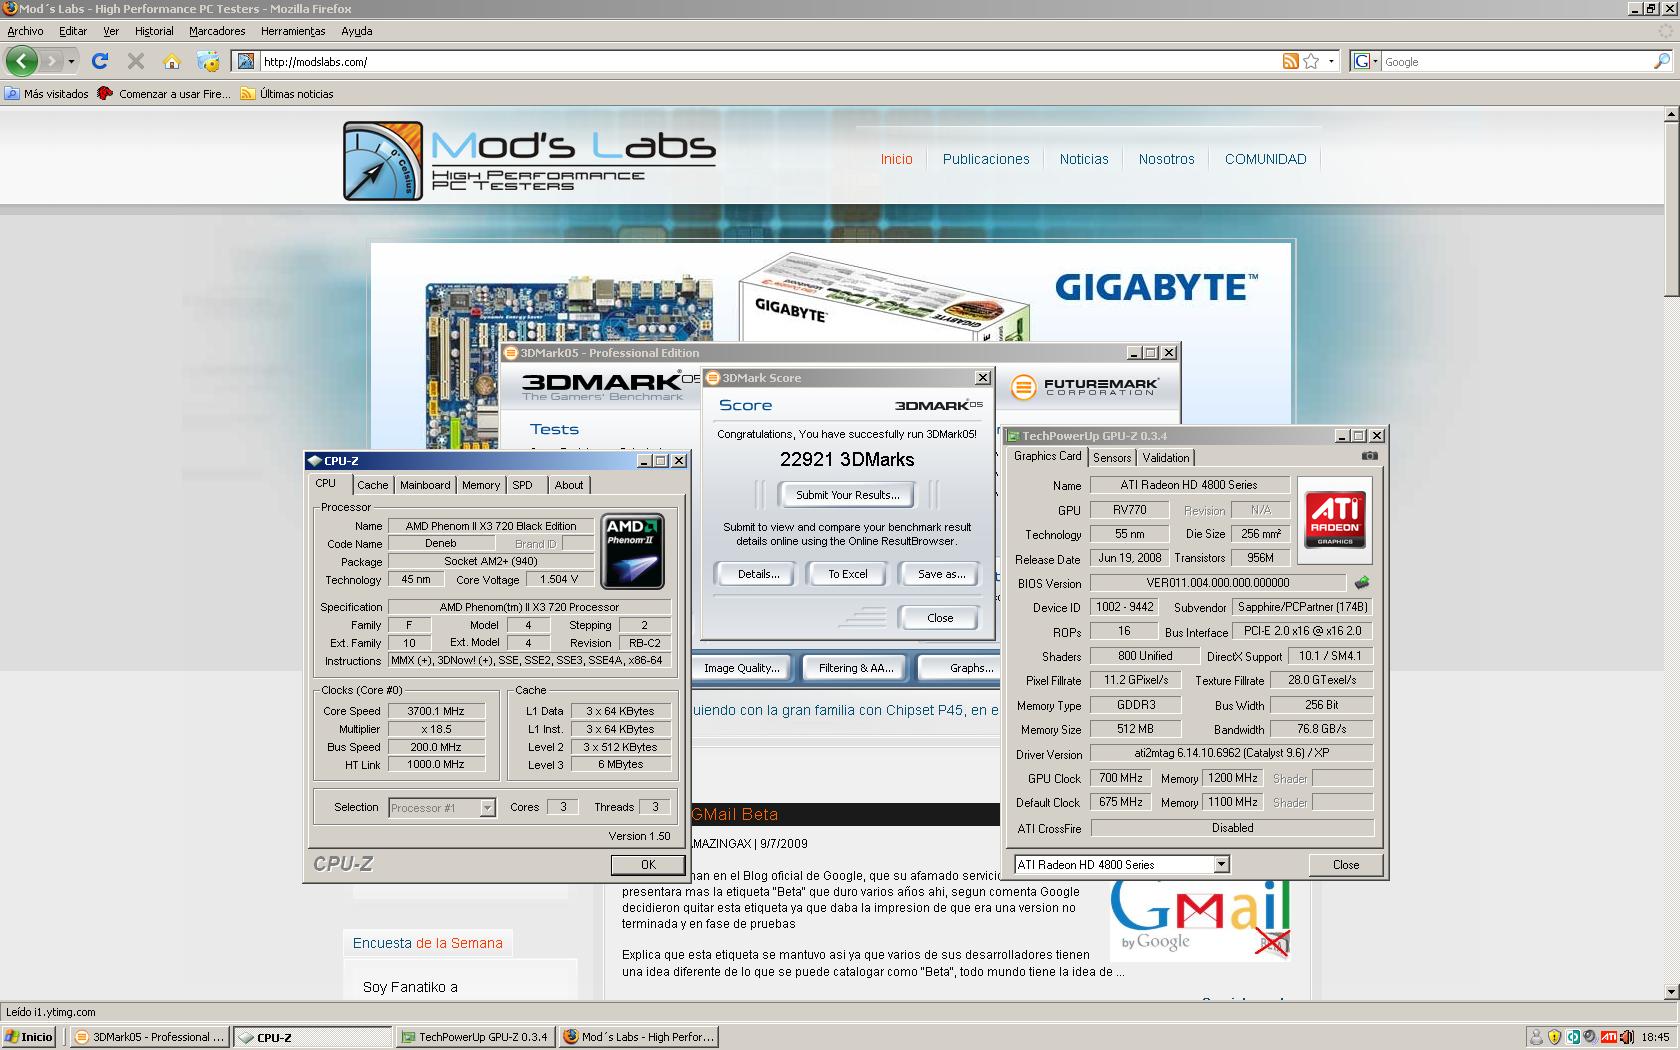The height and width of the screenshot is (1050, 1680).
Task: Click the volume speaker tray icon
Action: pyautogui.click(x=1626, y=1037)
